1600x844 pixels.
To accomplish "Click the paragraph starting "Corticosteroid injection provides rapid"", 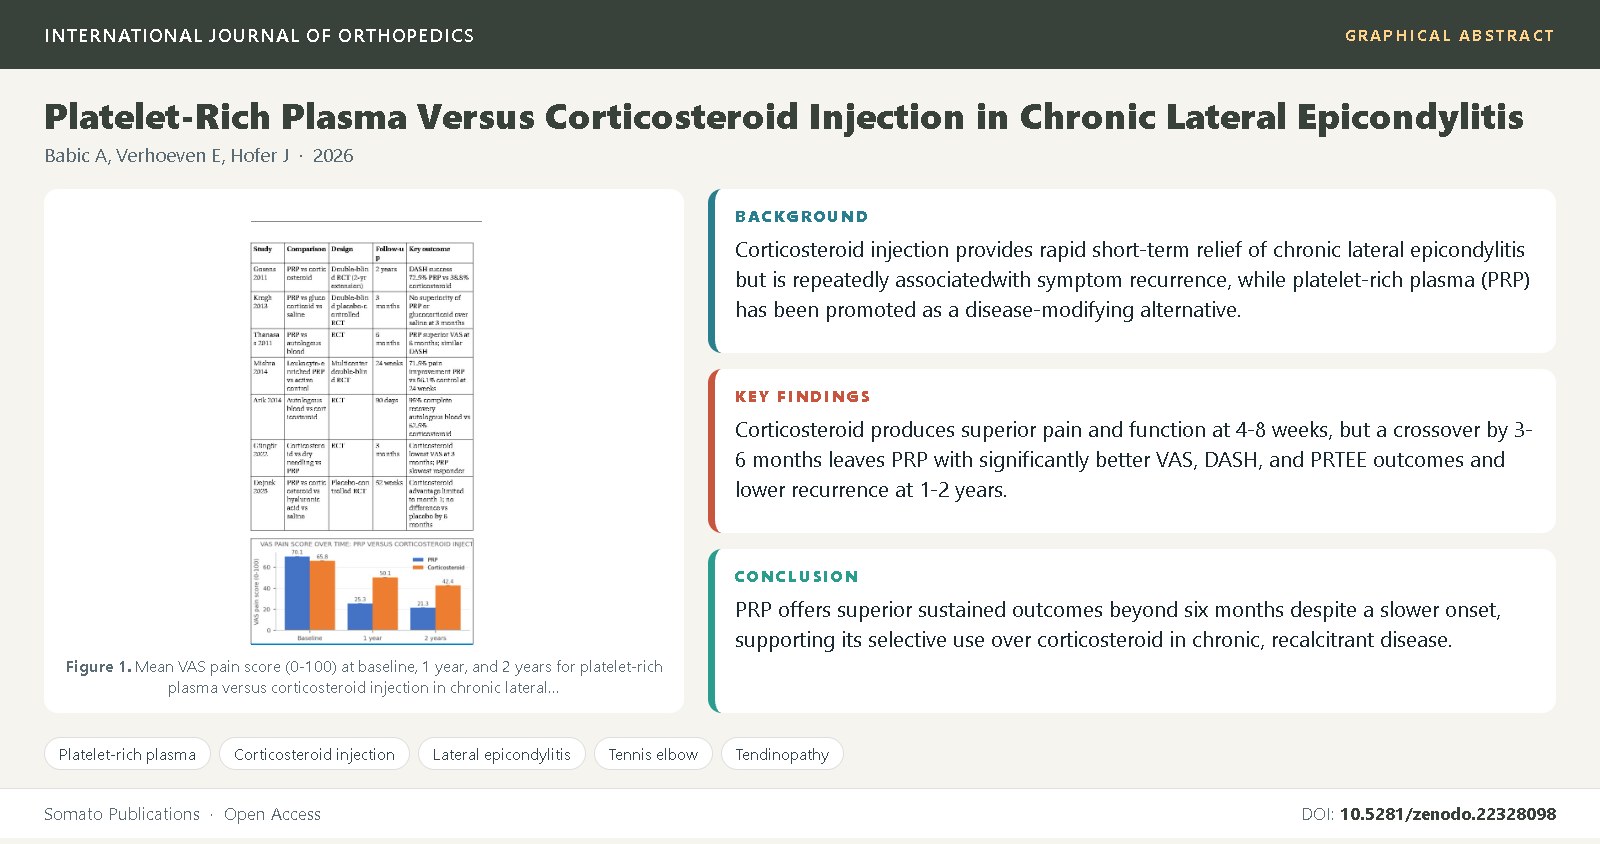I will click(x=1133, y=280).
